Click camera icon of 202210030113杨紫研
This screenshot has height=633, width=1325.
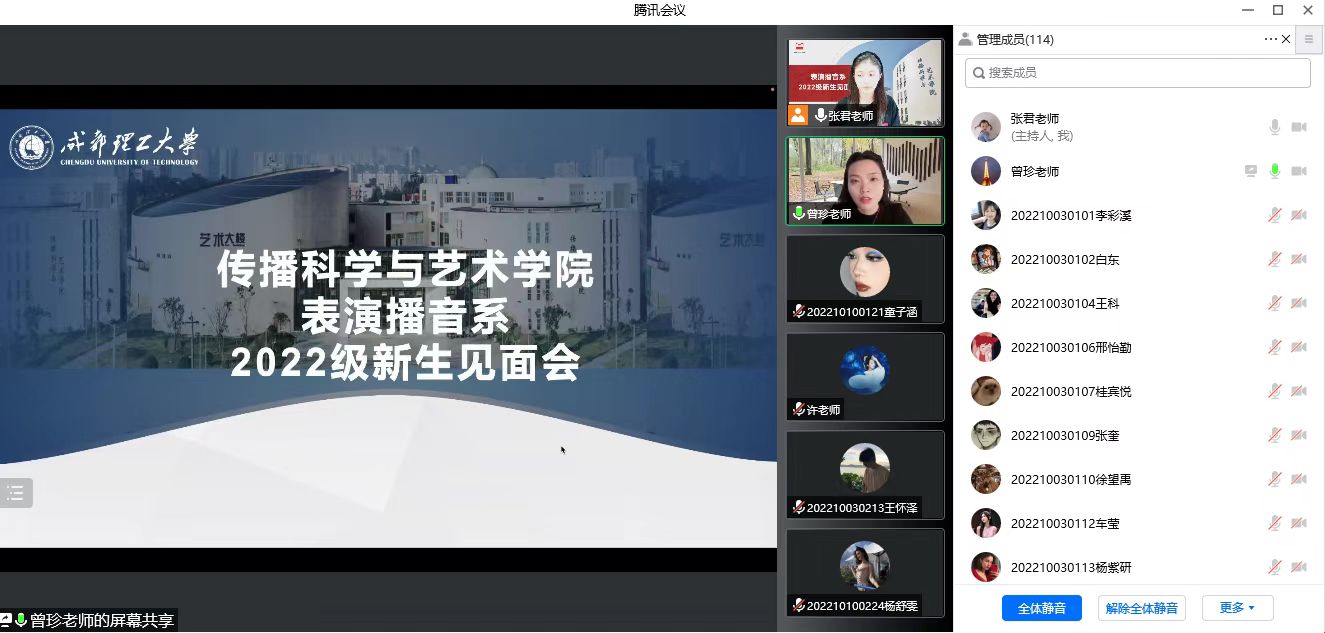pyautogui.click(x=1299, y=567)
